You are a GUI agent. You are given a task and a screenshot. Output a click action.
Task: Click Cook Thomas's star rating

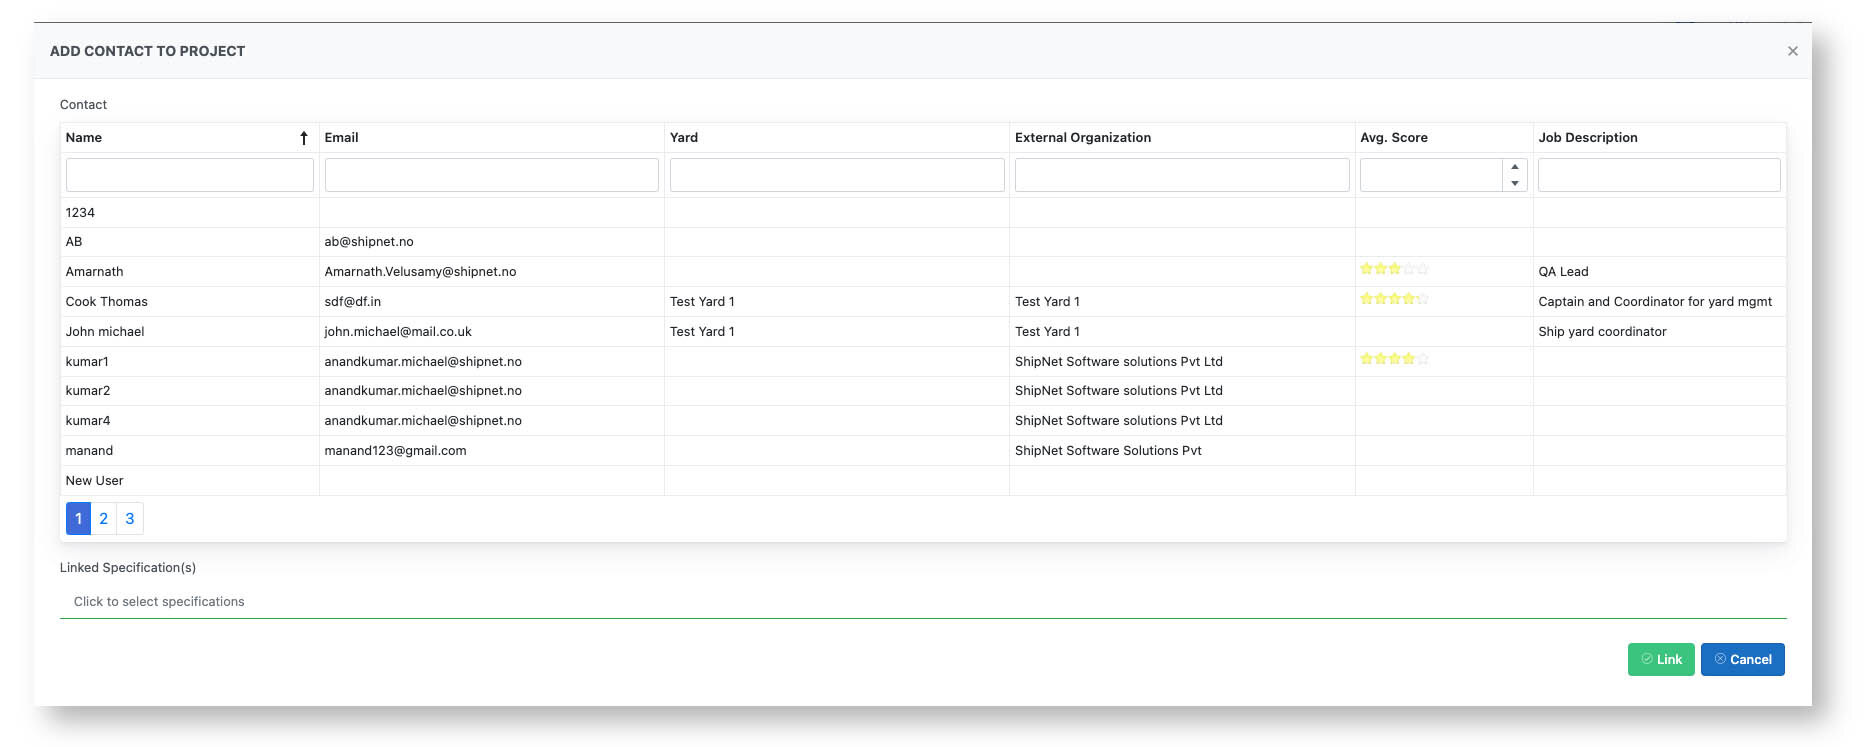pyautogui.click(x=1394, y=299)
